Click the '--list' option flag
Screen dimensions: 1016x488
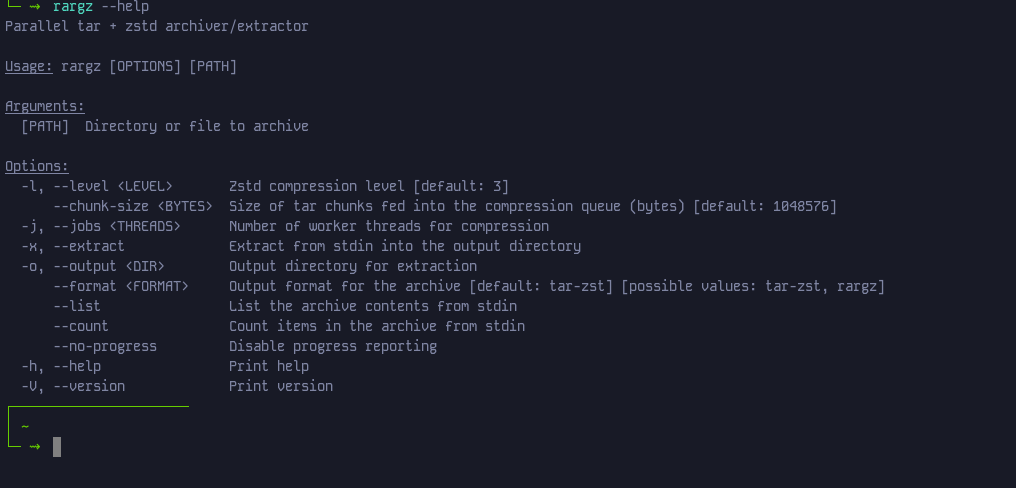77,307
